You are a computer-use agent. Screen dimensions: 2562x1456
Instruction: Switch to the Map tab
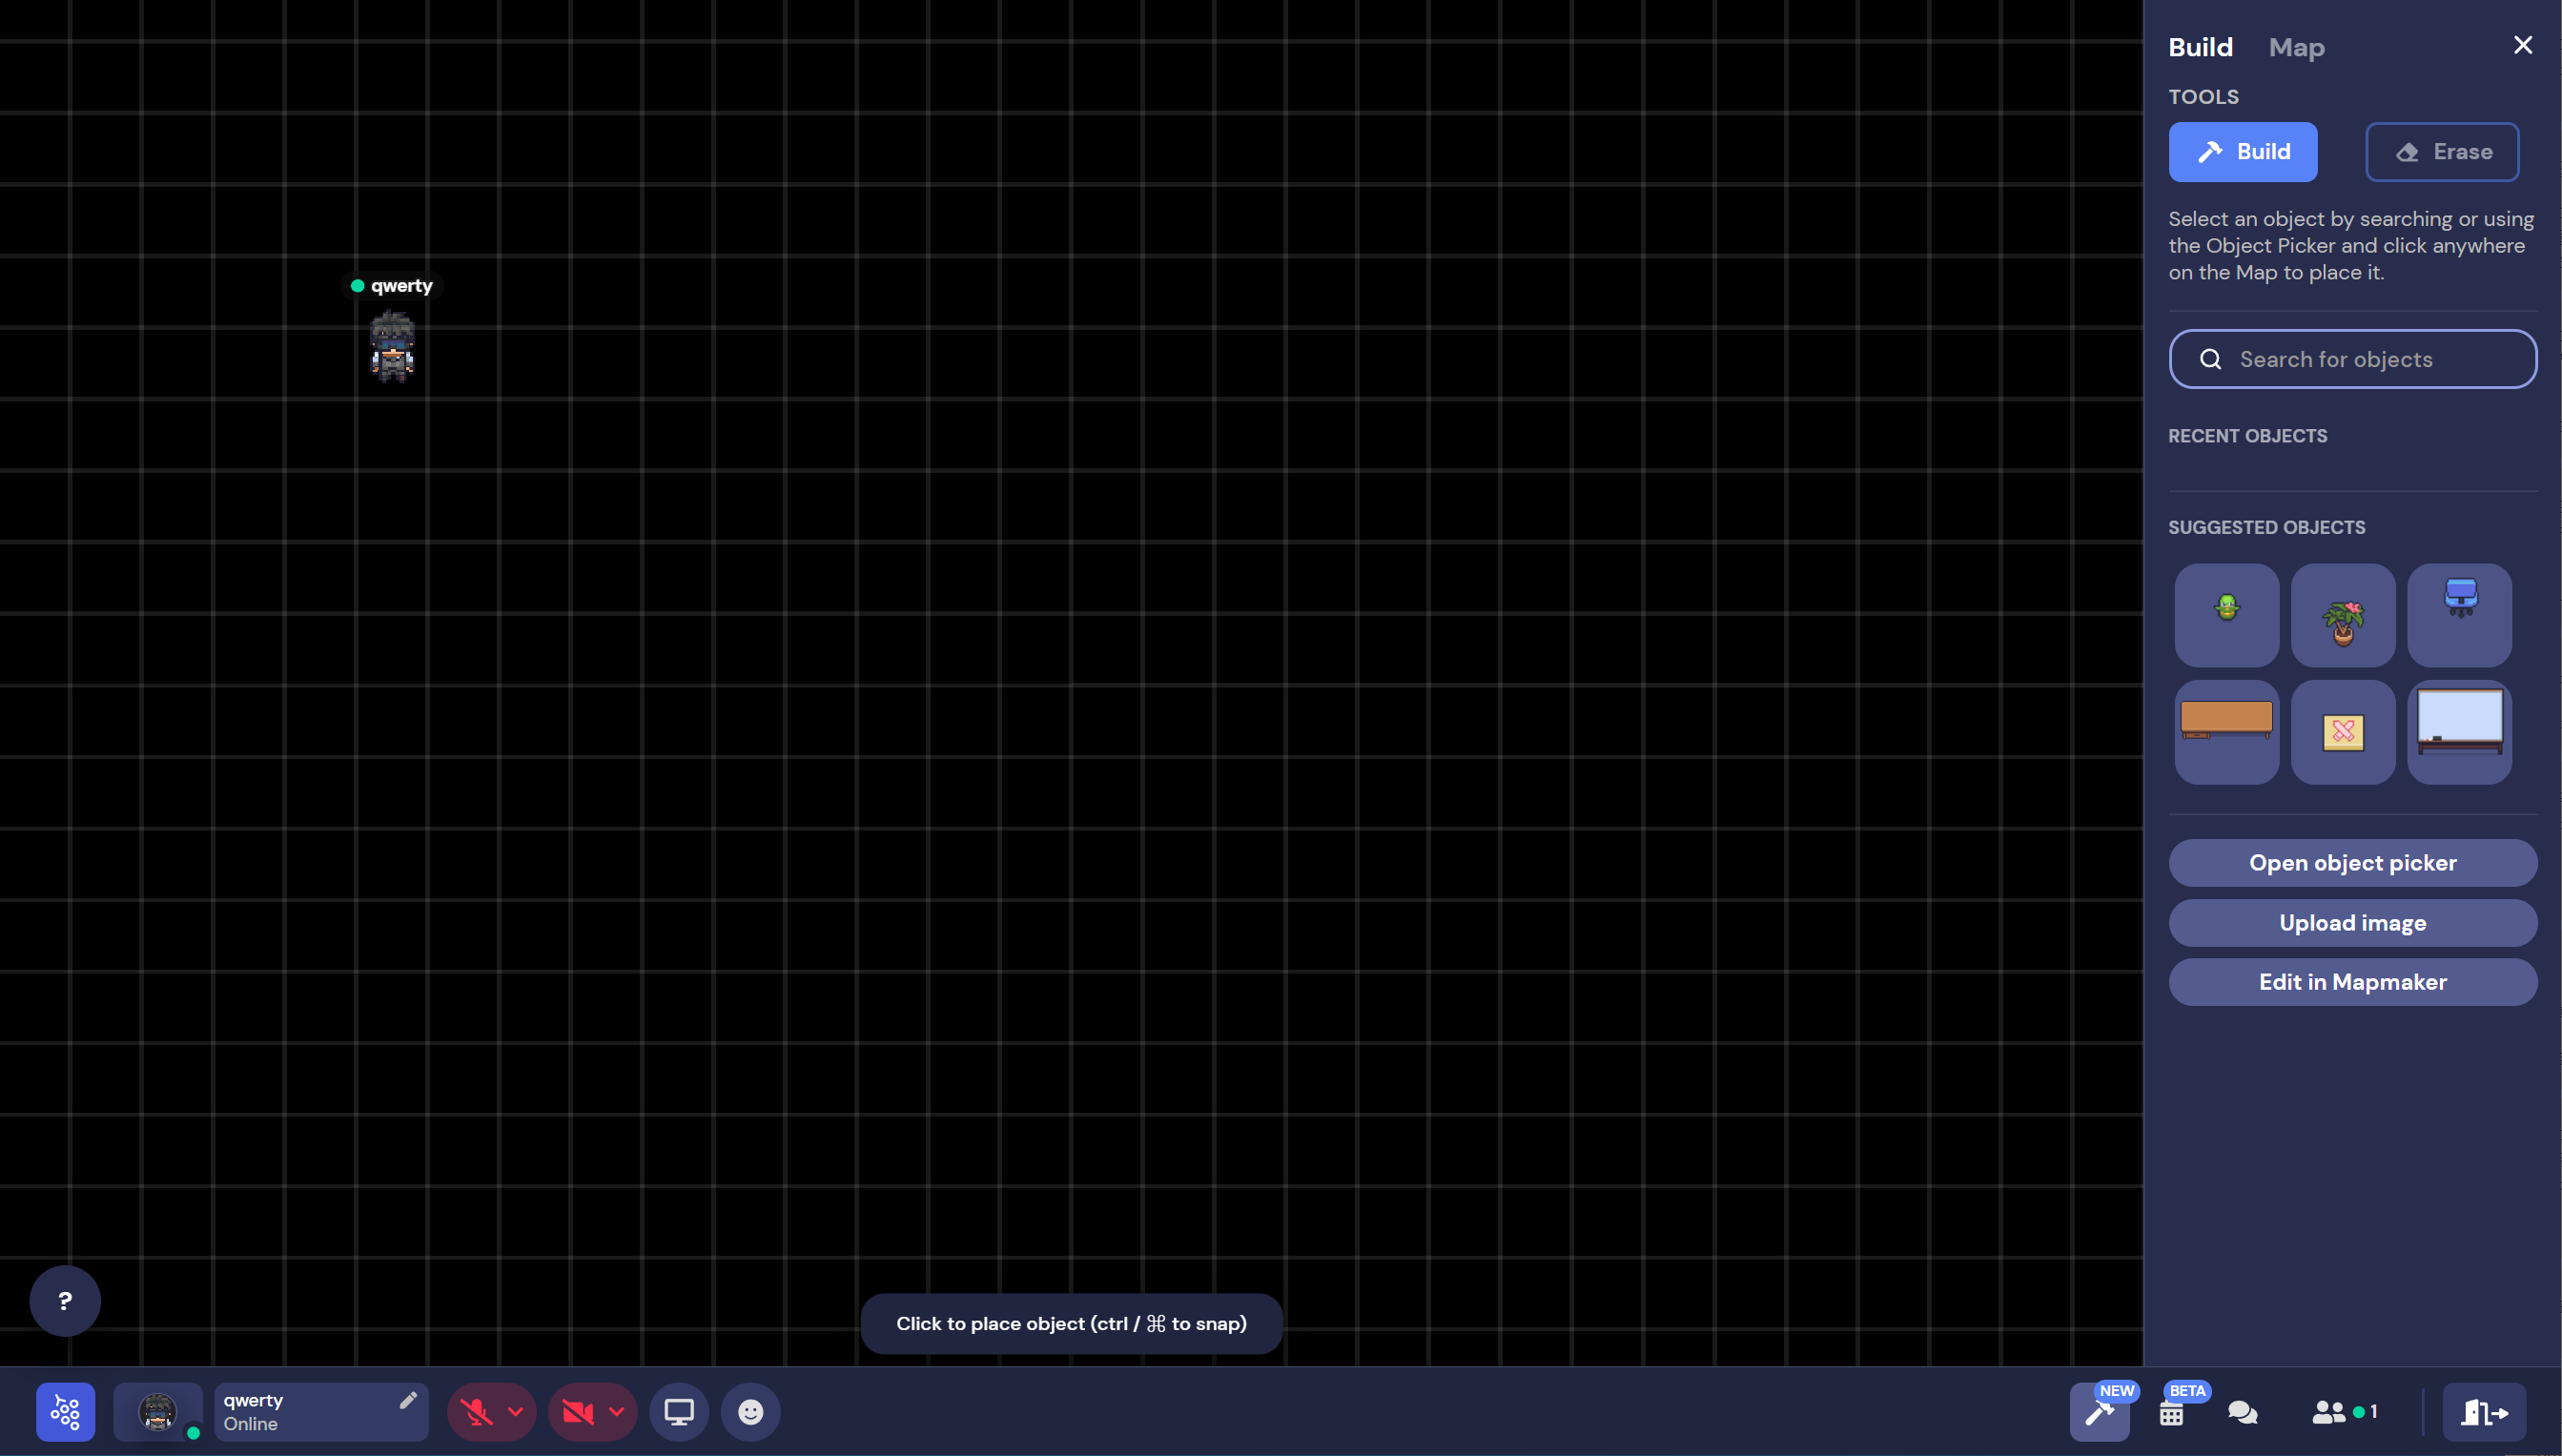coord(2296,47)
